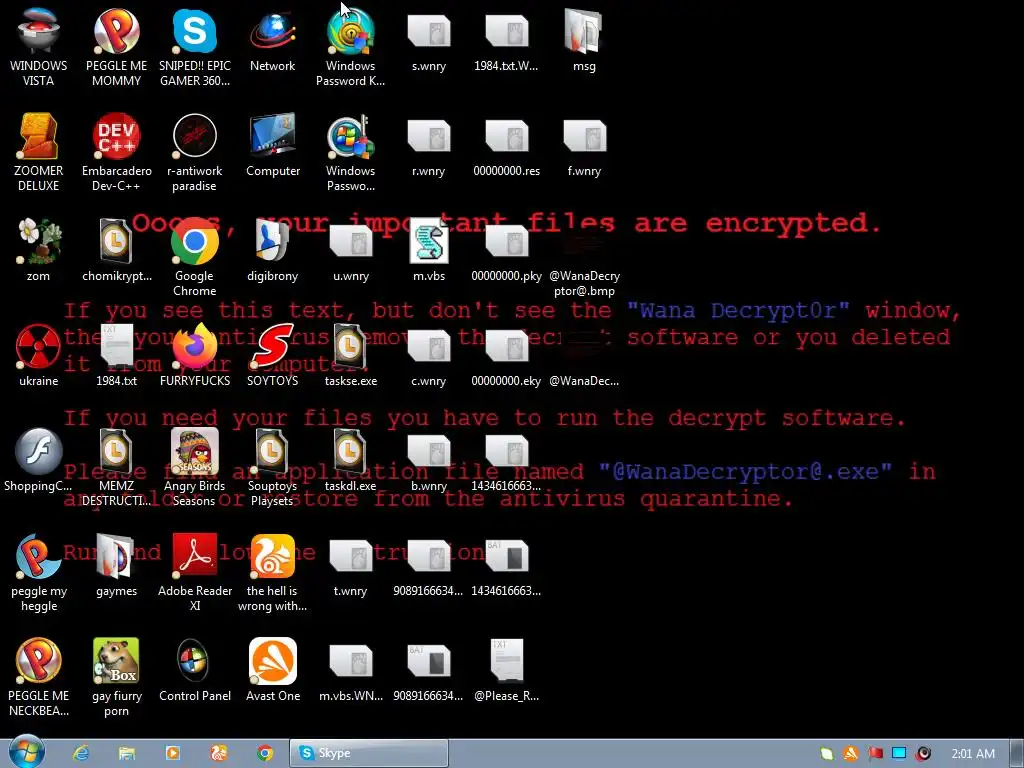Select the @WanaDecryptor@.bmp file
This screenshot has height=768, width=1024.
pos(584,257)
